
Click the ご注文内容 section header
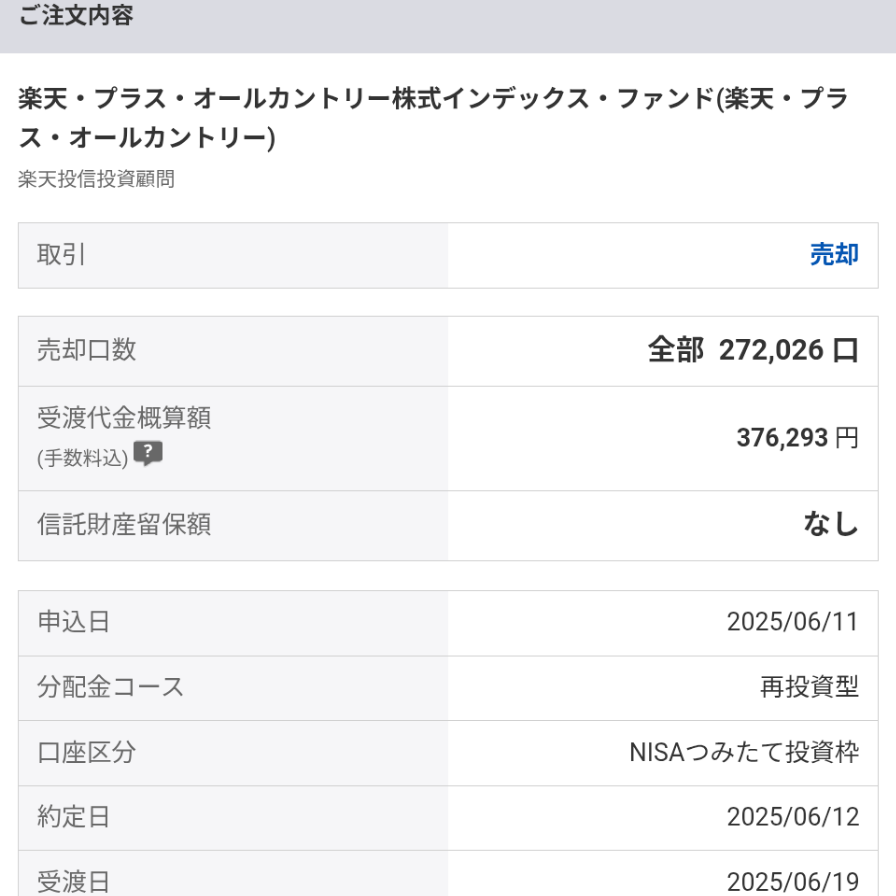point(76,16)
